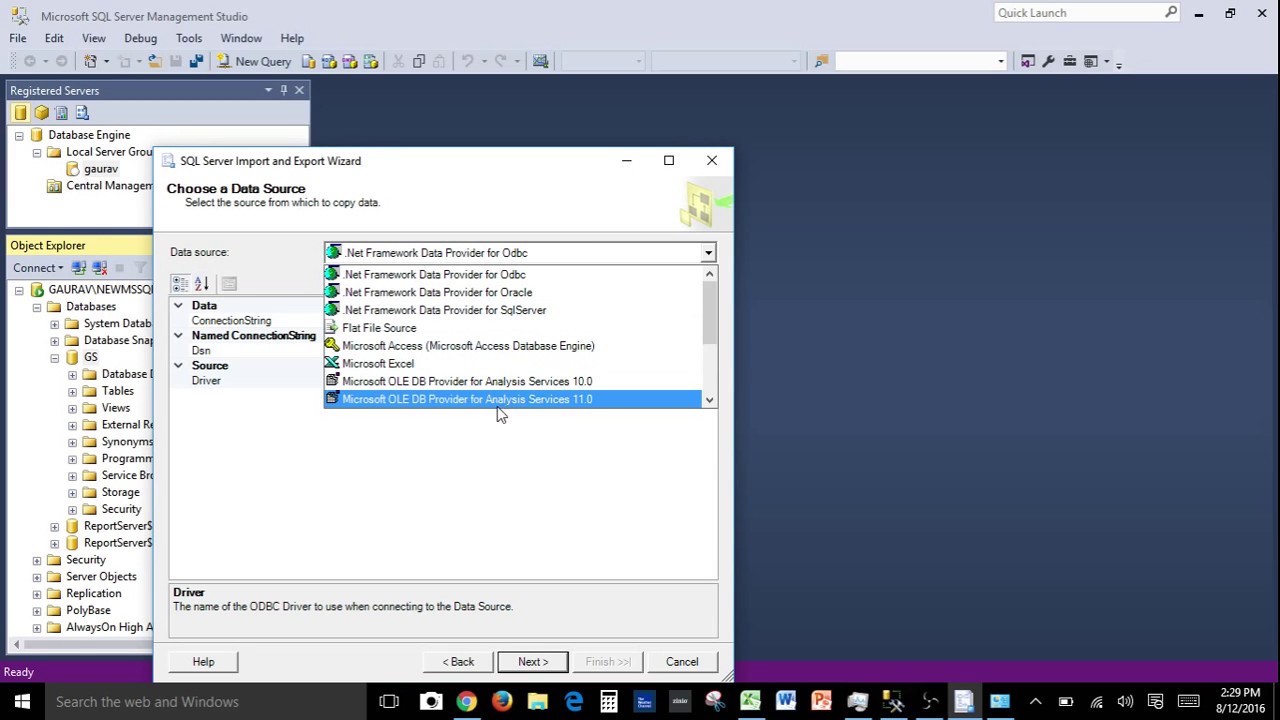The image size is (1280, 720).
Task: Expand the Replication node
Action: coord(37,594)
